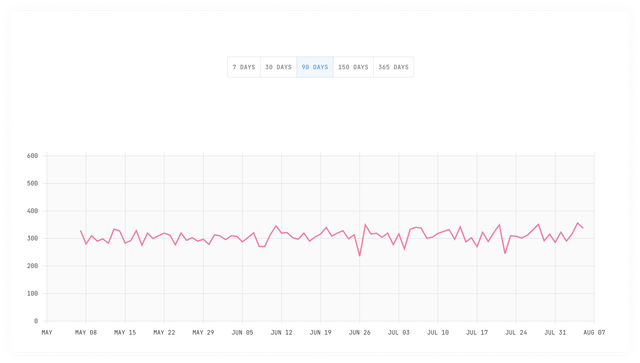Click the JUL 17 x-axis label

(477, 332)
